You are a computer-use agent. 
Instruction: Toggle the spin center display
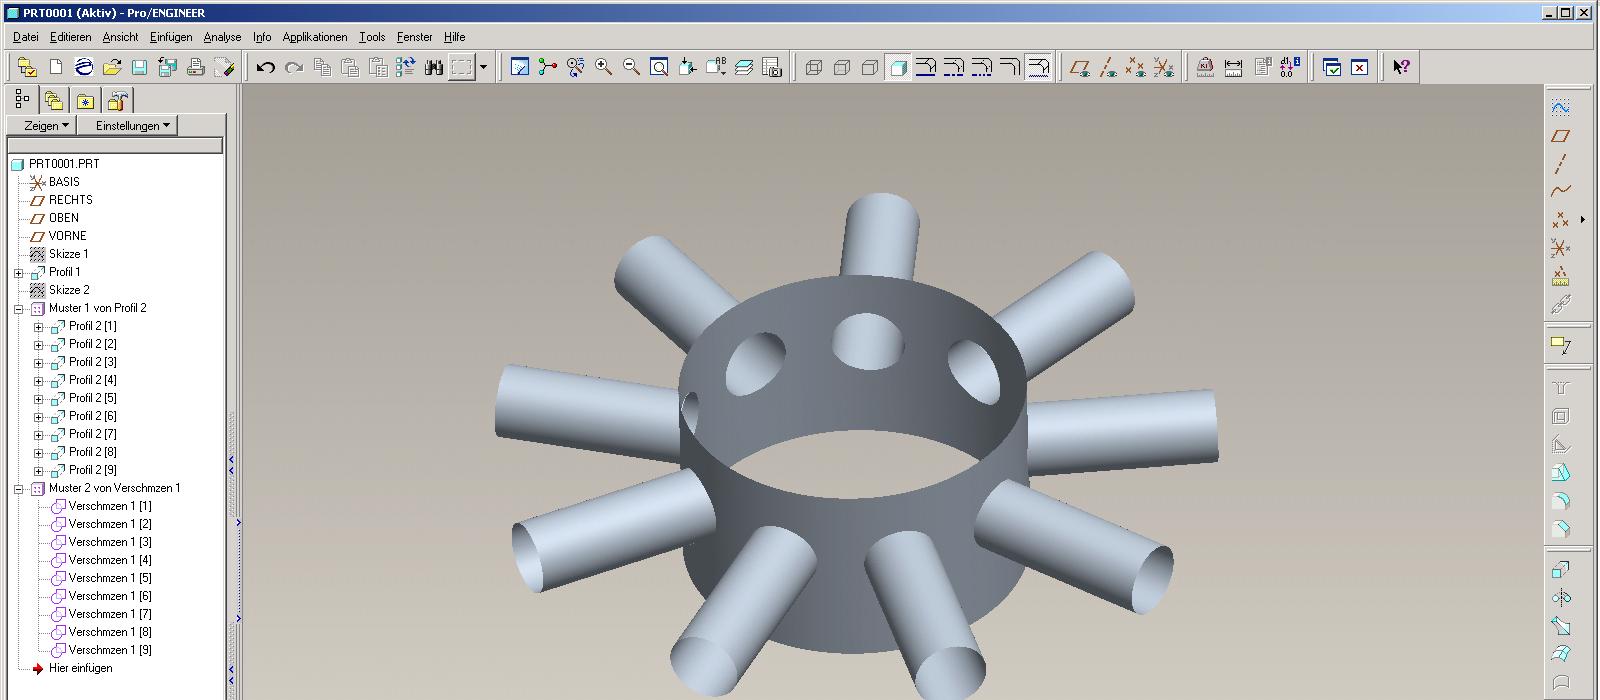[x=548, y=67]
